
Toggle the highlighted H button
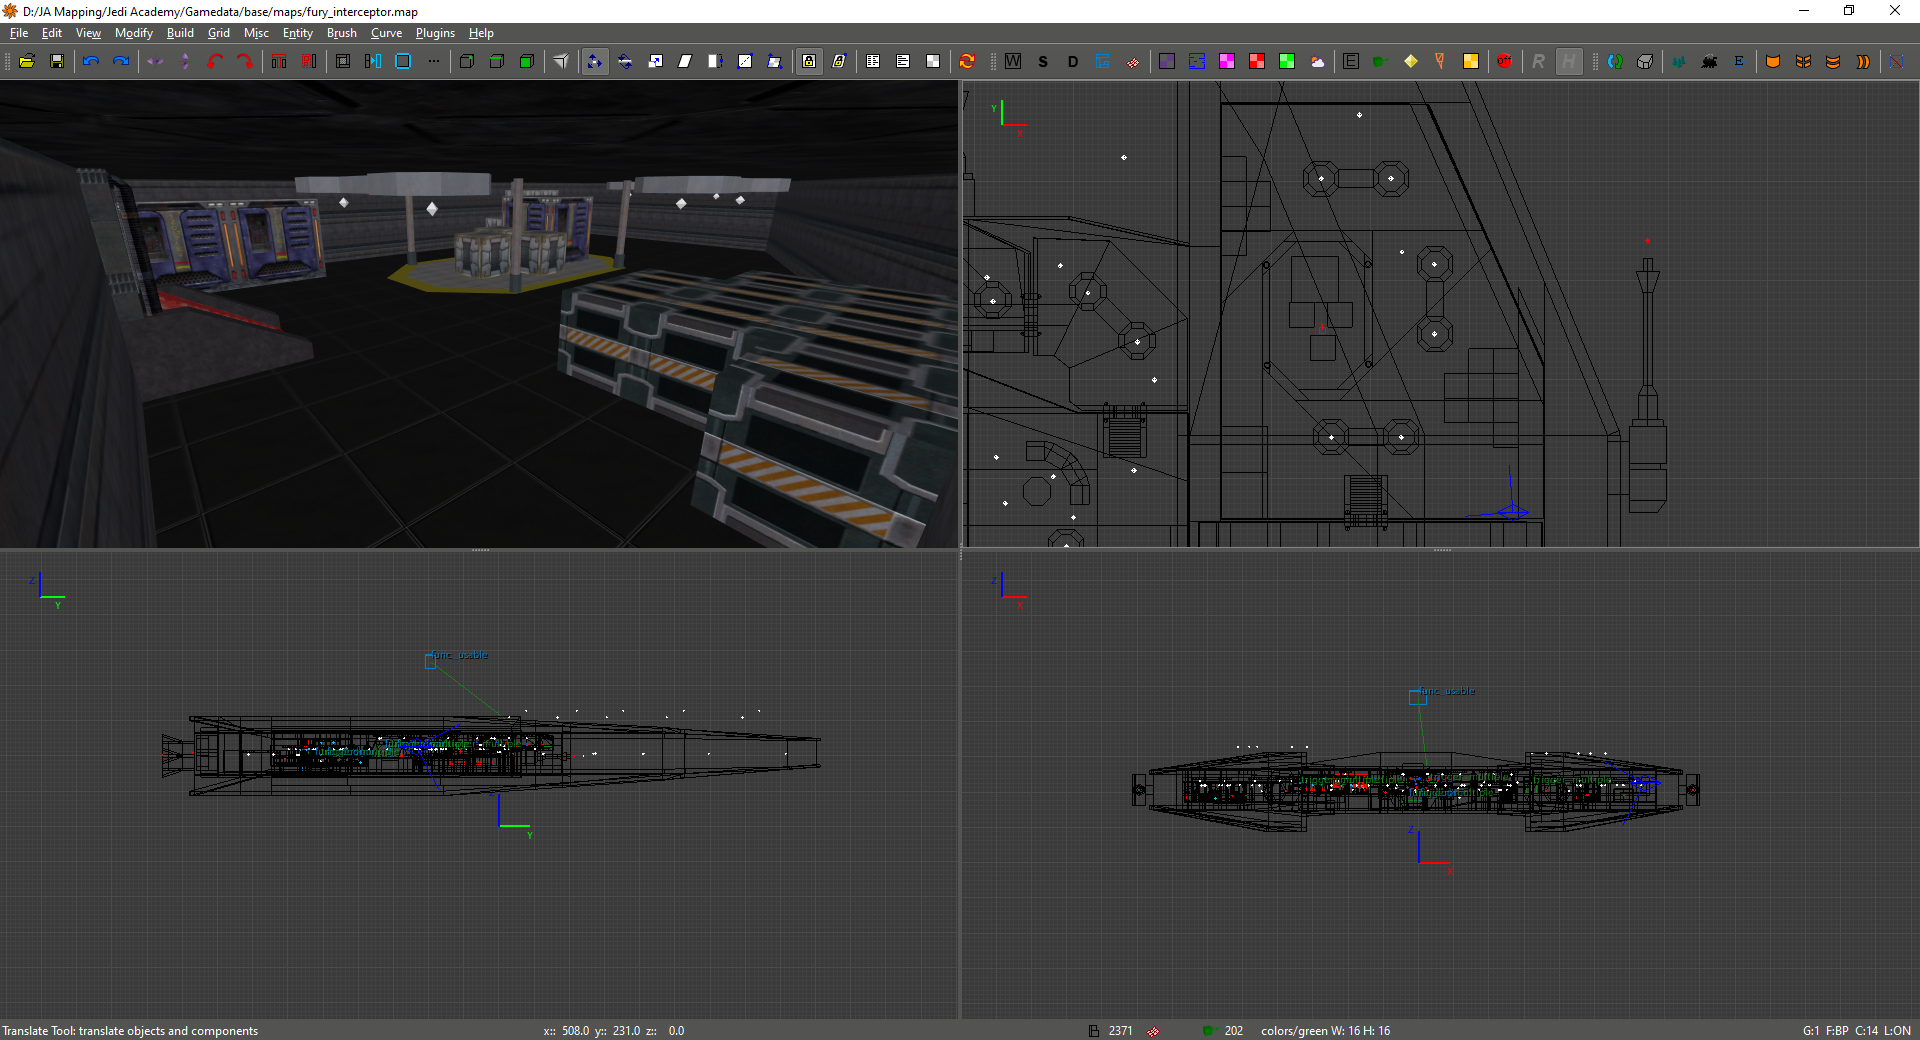click(x=1569, y=61)
